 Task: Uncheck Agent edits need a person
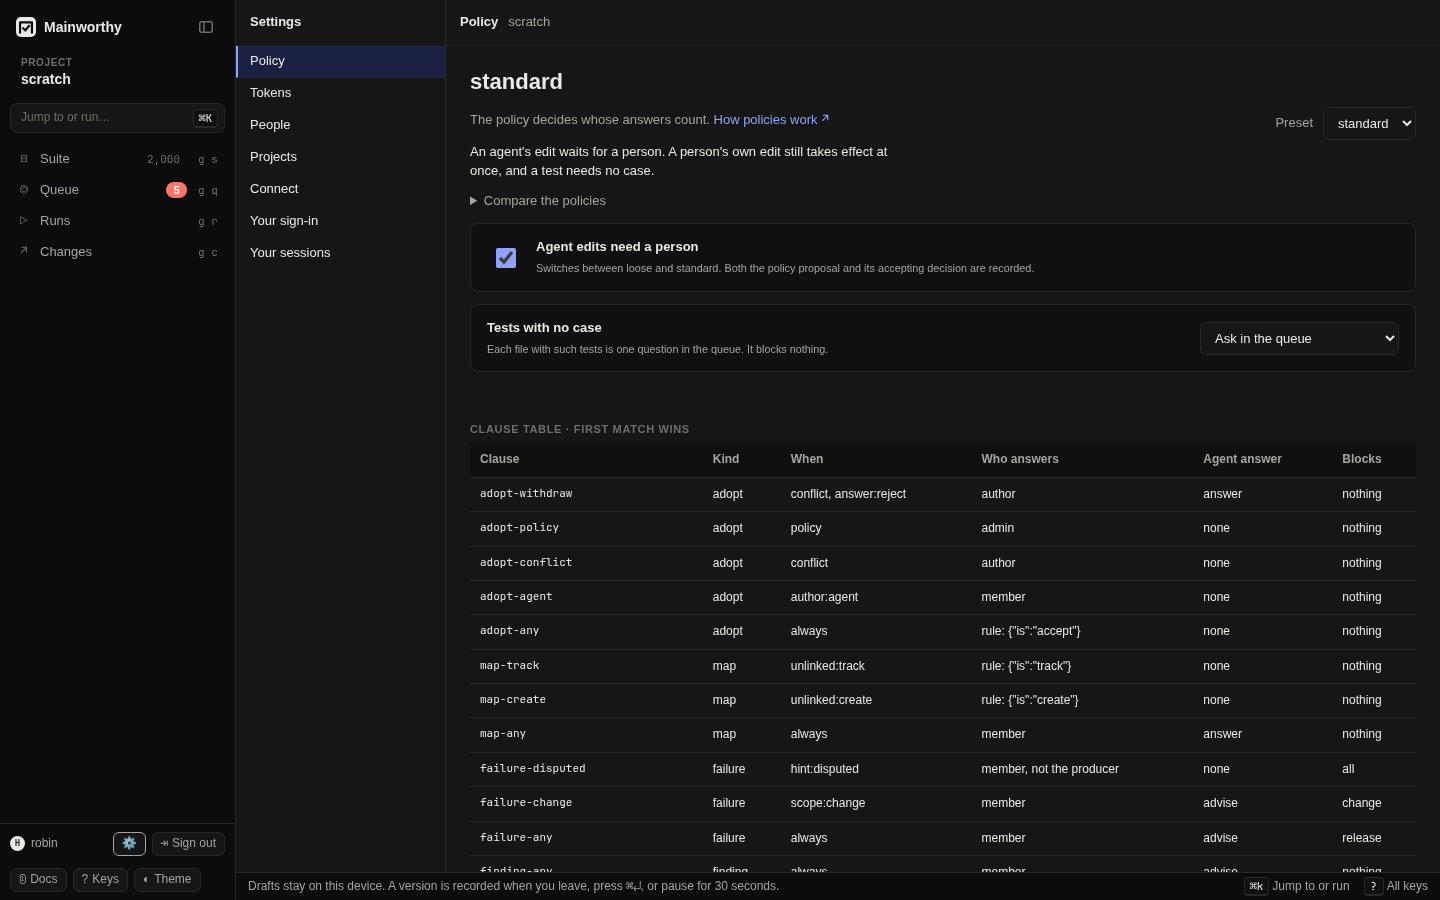click(x=506, y=258)
